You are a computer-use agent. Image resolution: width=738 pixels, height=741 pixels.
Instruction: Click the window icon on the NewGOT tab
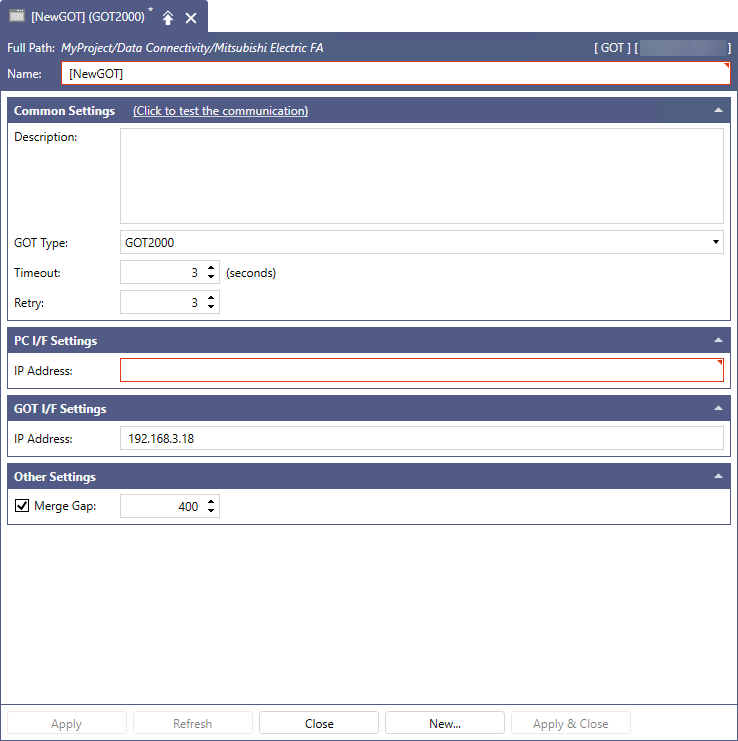(17, 16)
